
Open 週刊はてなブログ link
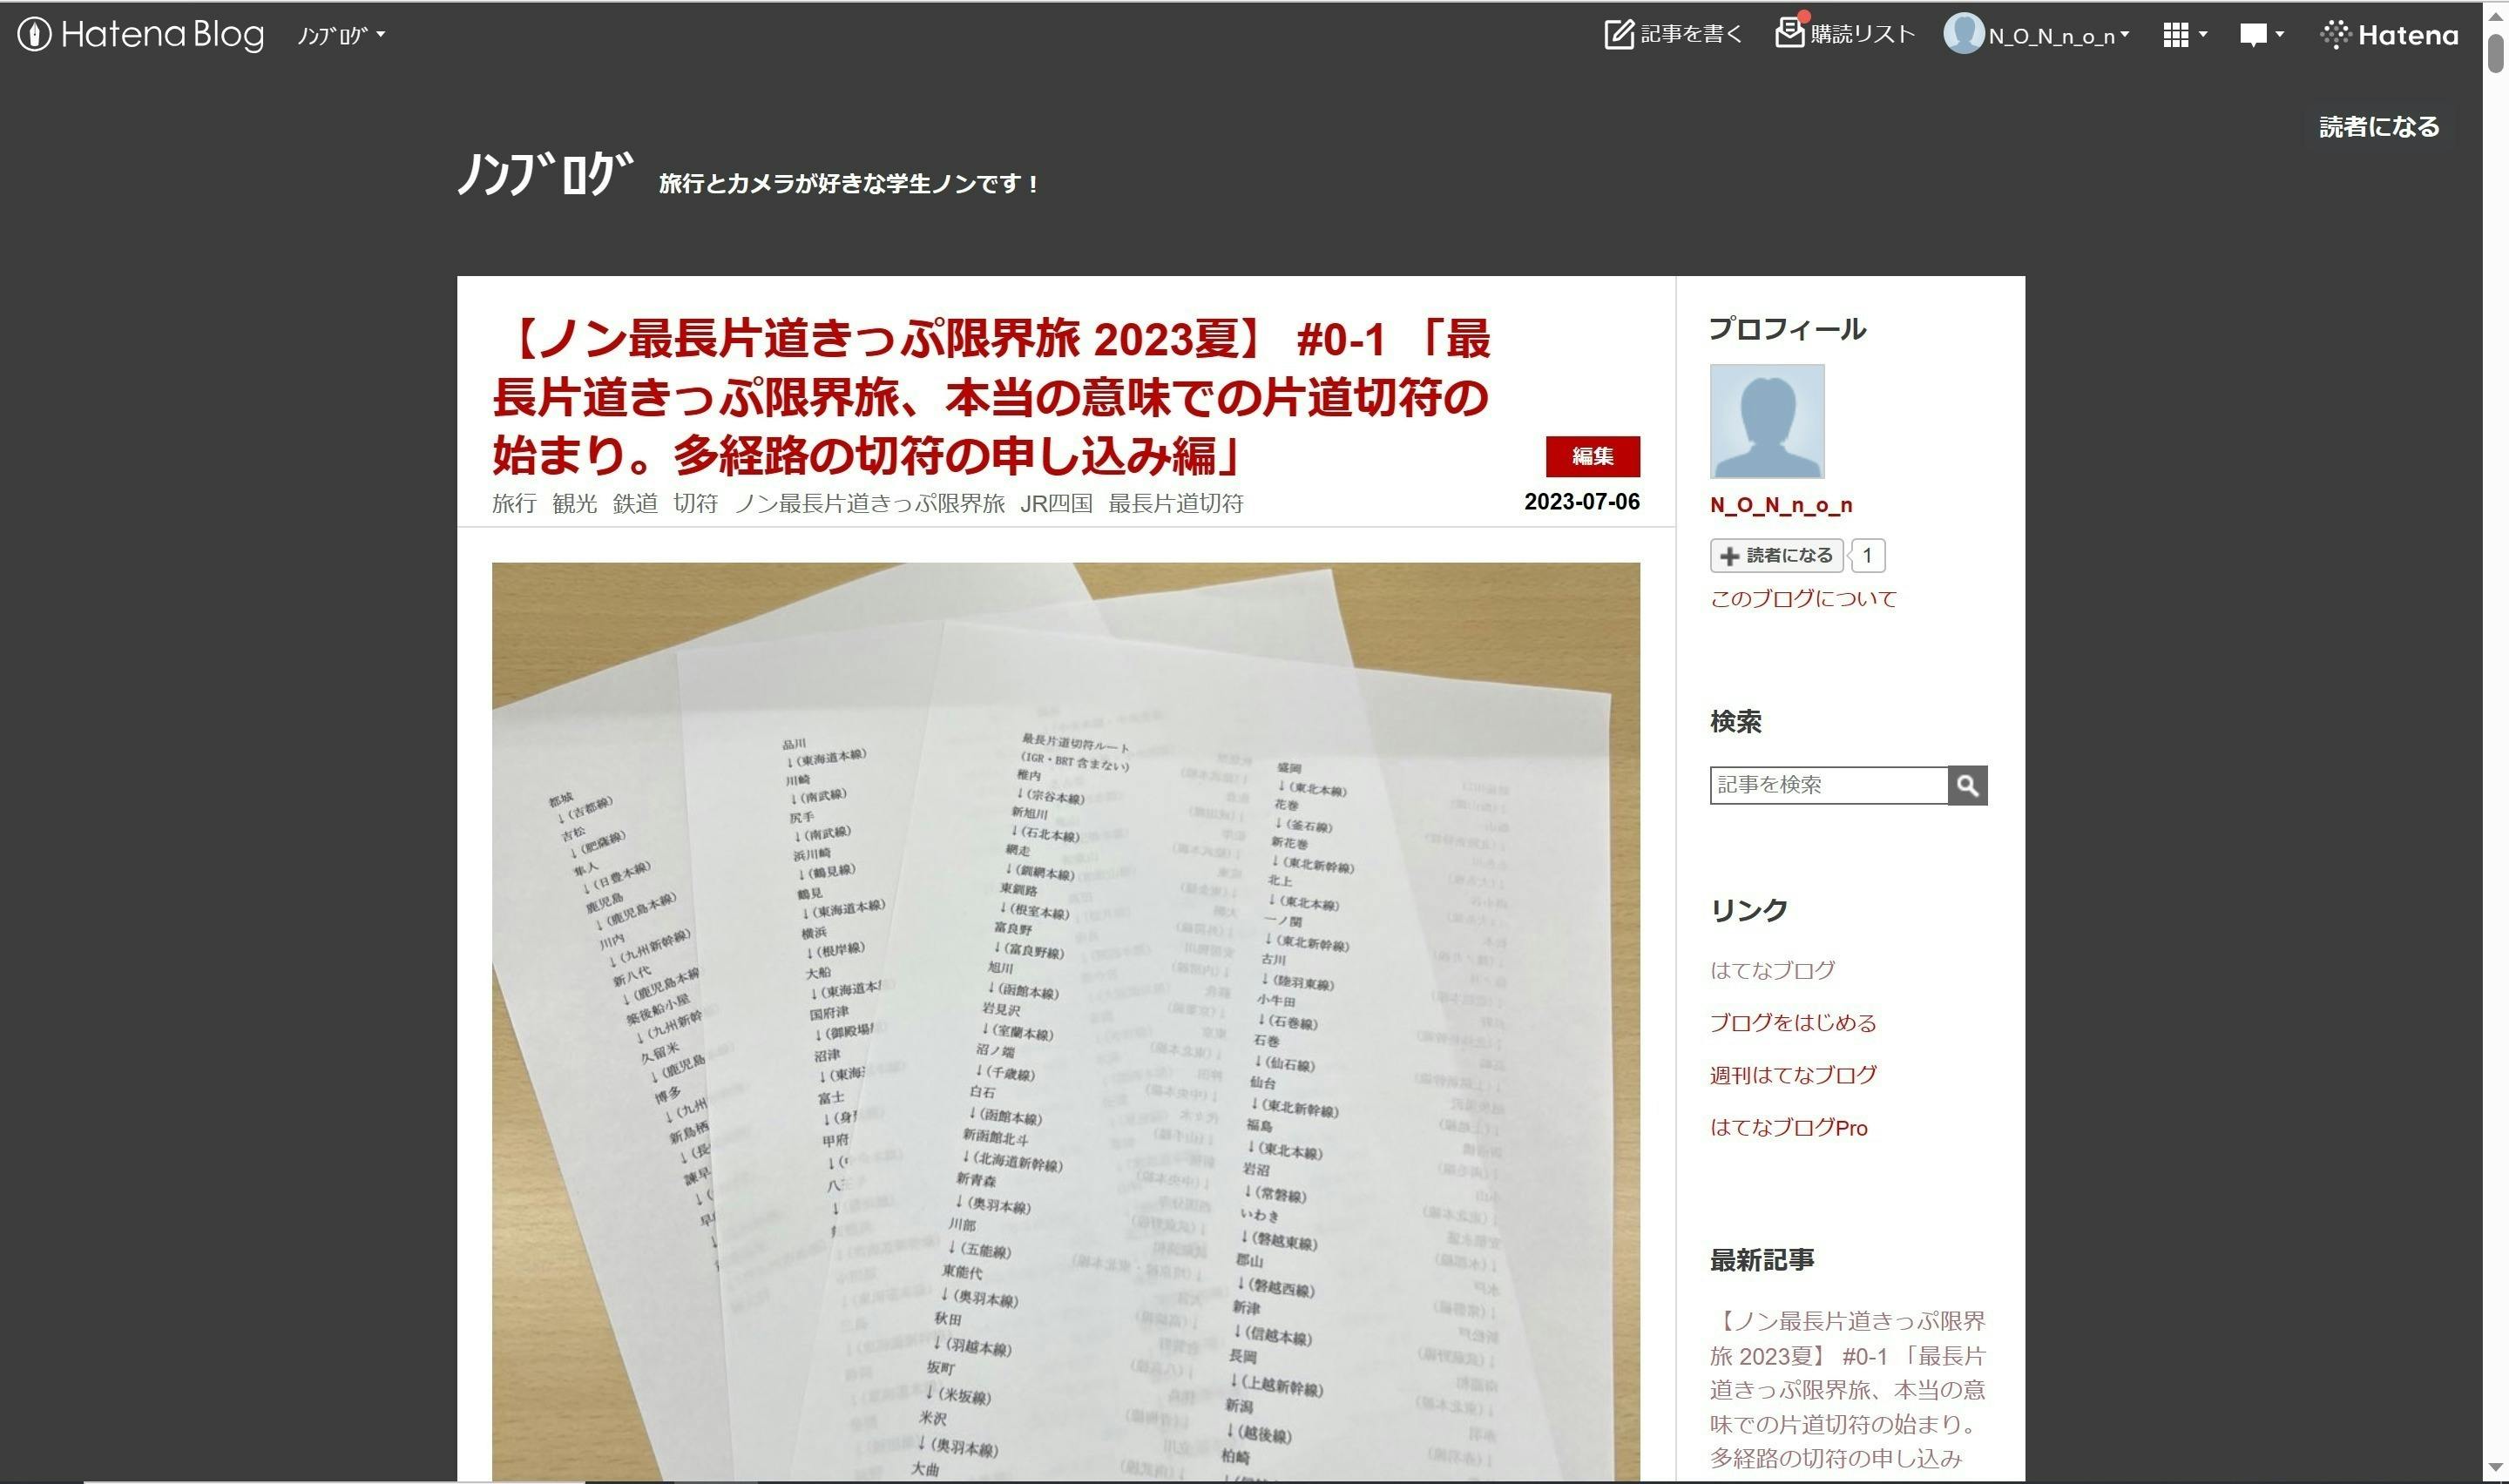pos(1792,1075)
